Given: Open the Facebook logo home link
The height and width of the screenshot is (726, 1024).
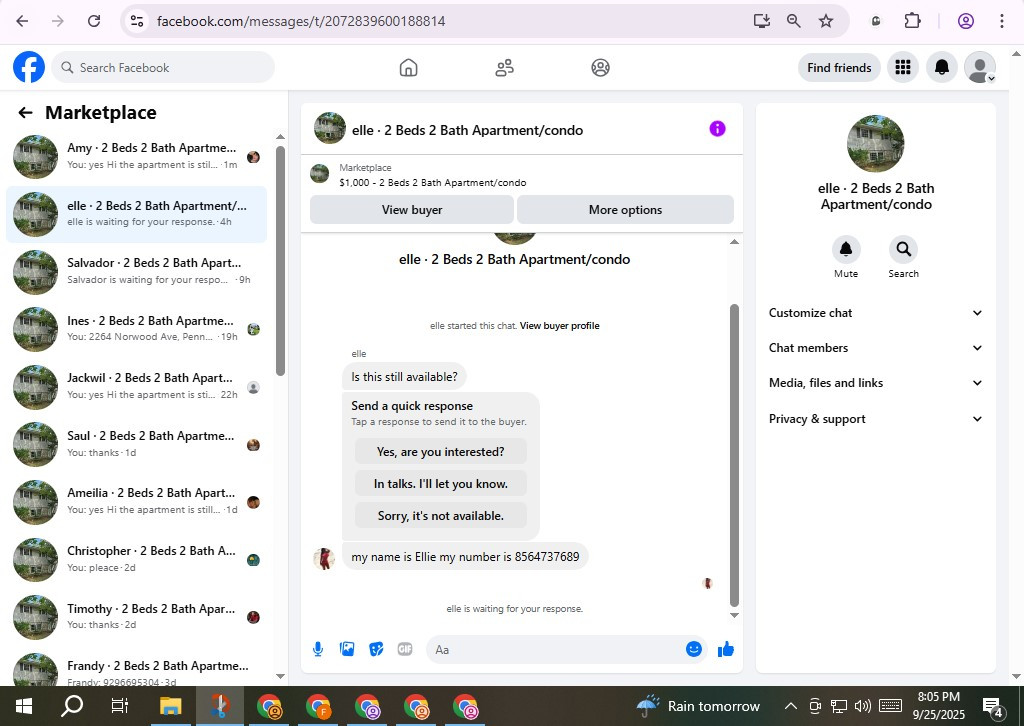Looking at the screenshot, I should point(29,67).
